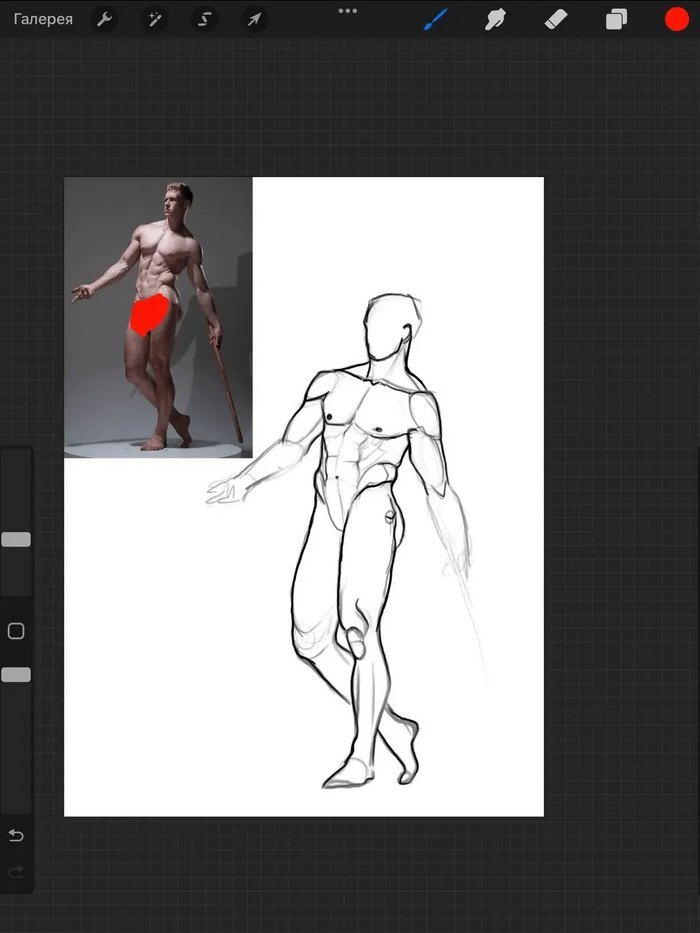The image size is (700, 933).
Task: Return to Галерея
Action: coord(43,19)
